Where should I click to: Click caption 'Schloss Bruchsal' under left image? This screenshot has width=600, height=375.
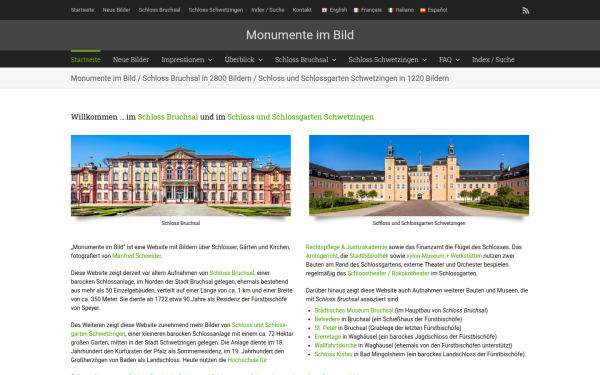(181, 223)
